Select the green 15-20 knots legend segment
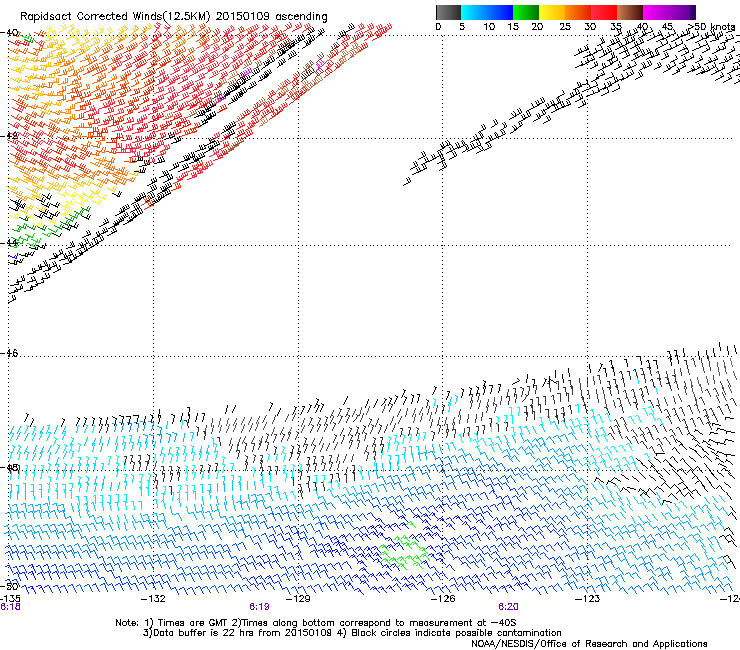Viewport: 740px width, 650px height. [526, 12]
